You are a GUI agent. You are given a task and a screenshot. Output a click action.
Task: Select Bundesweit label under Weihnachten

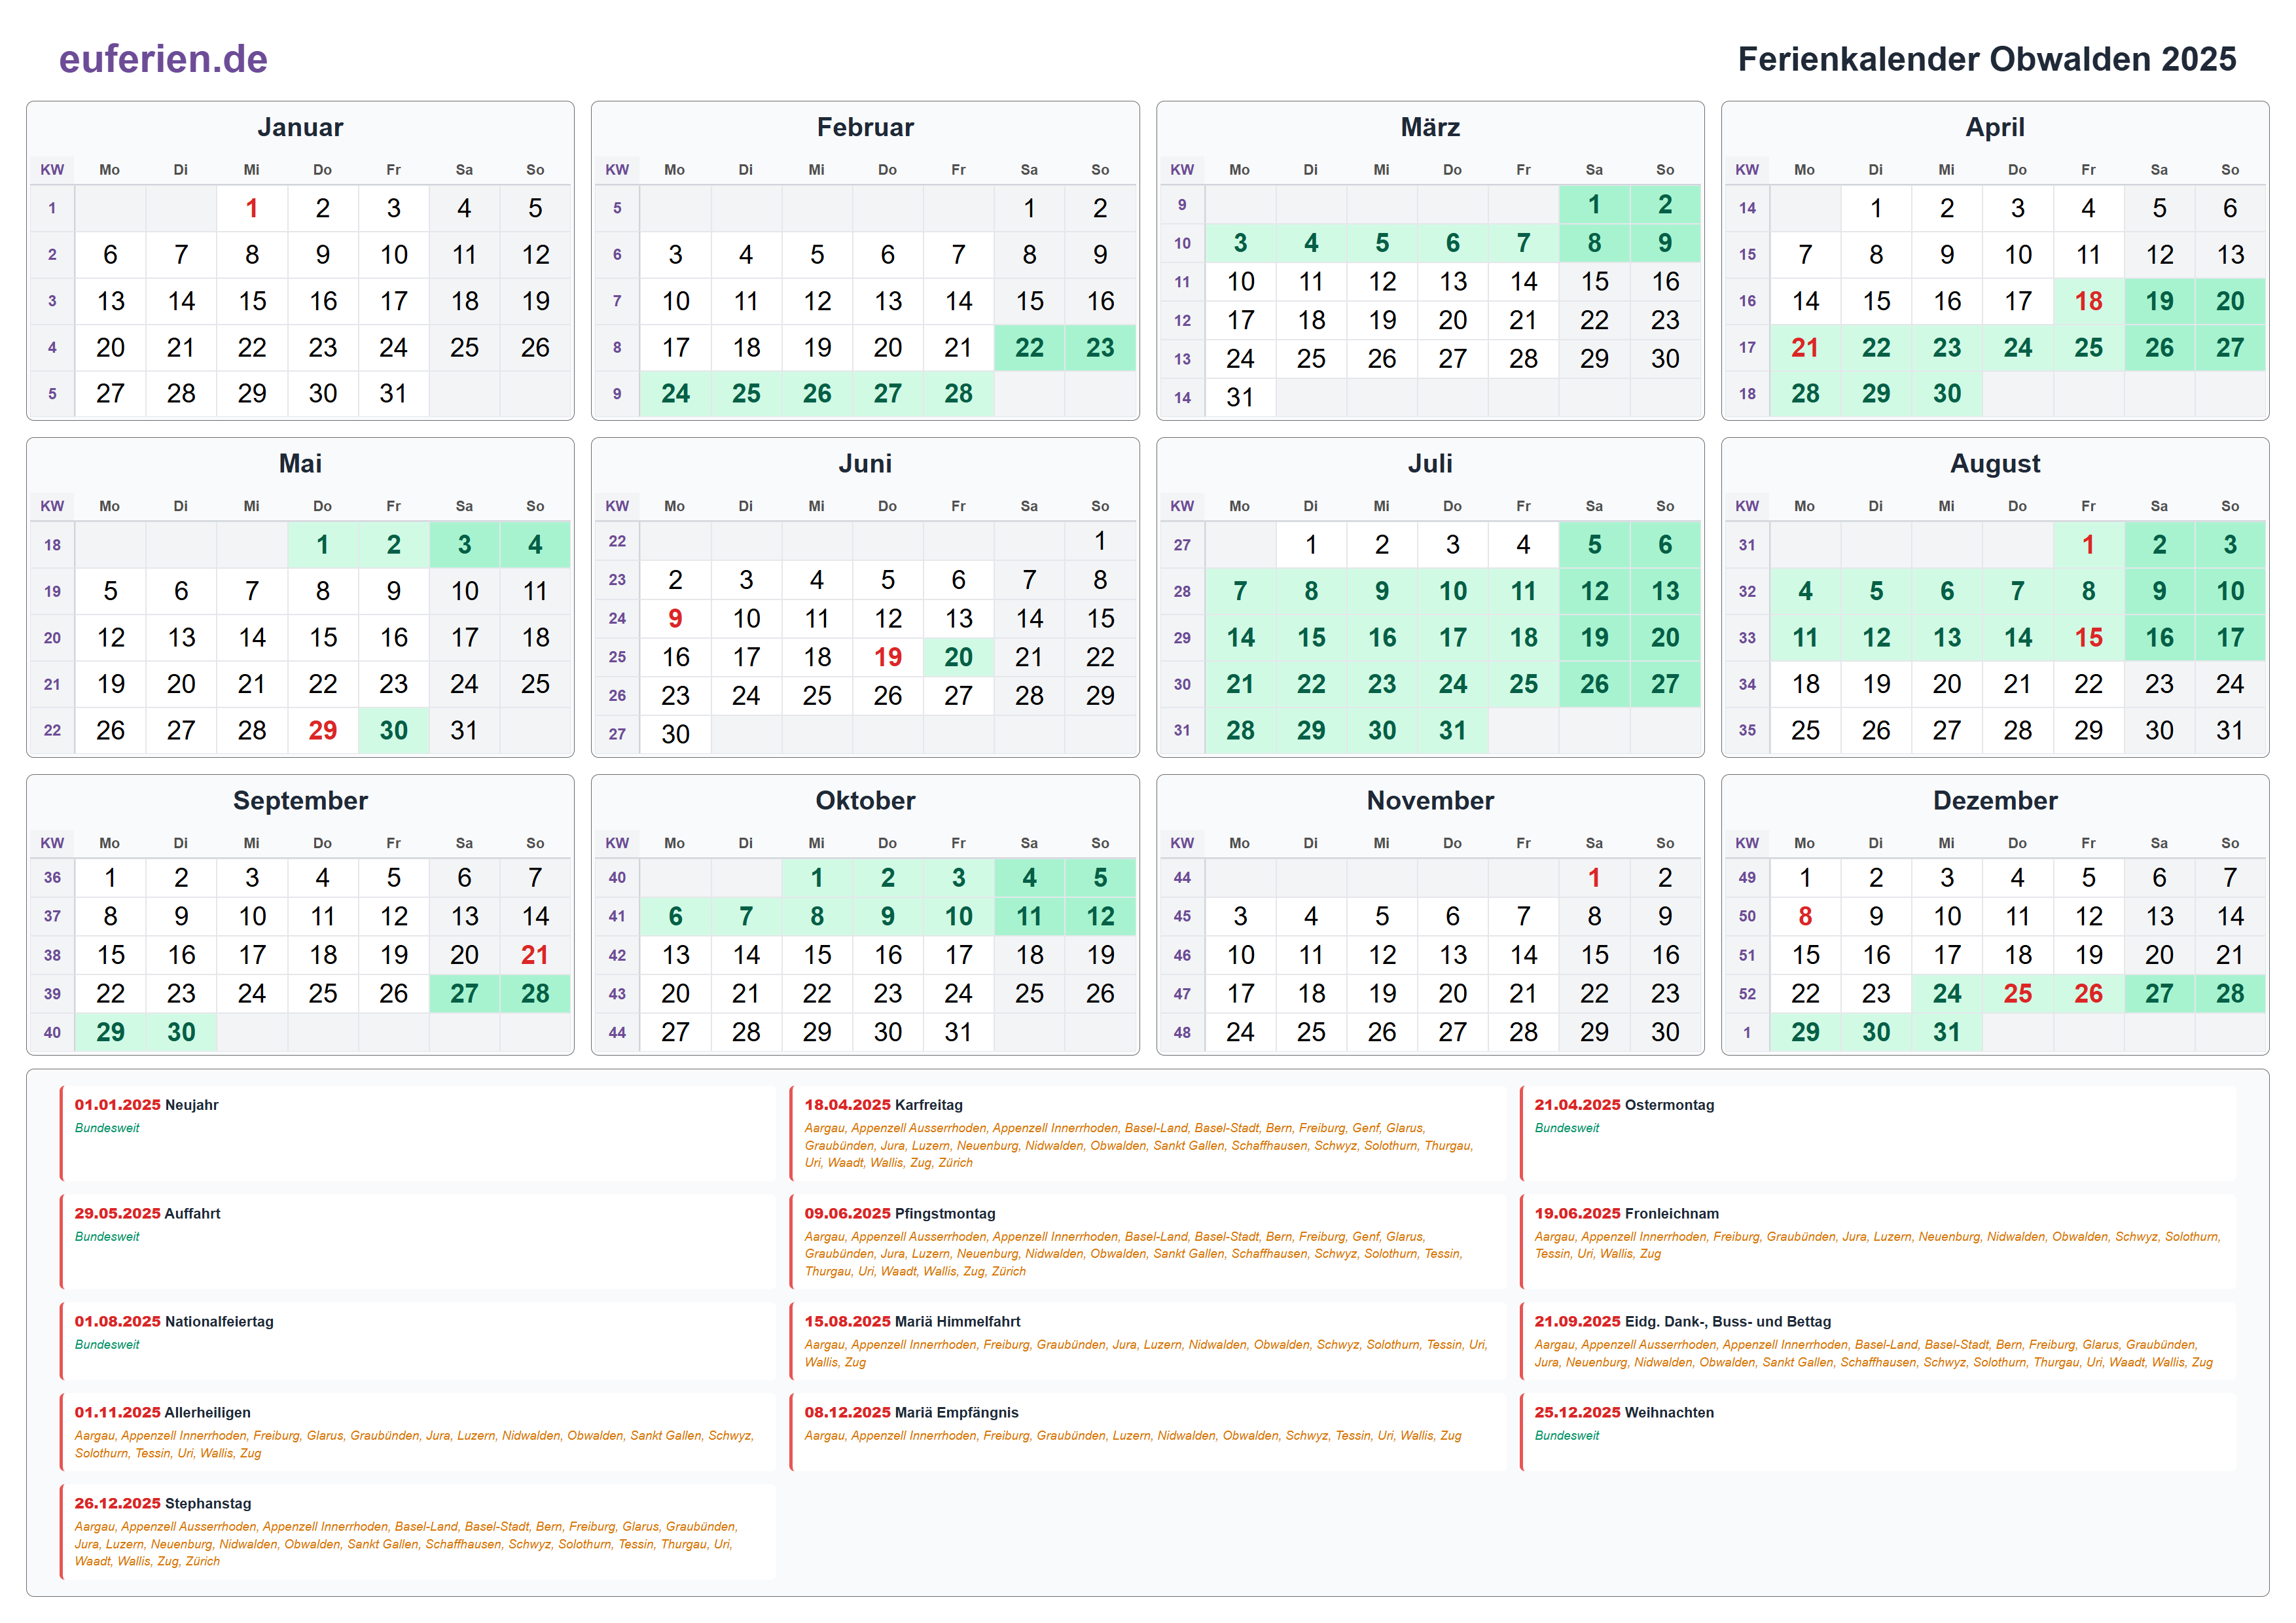[1567, 1436]
